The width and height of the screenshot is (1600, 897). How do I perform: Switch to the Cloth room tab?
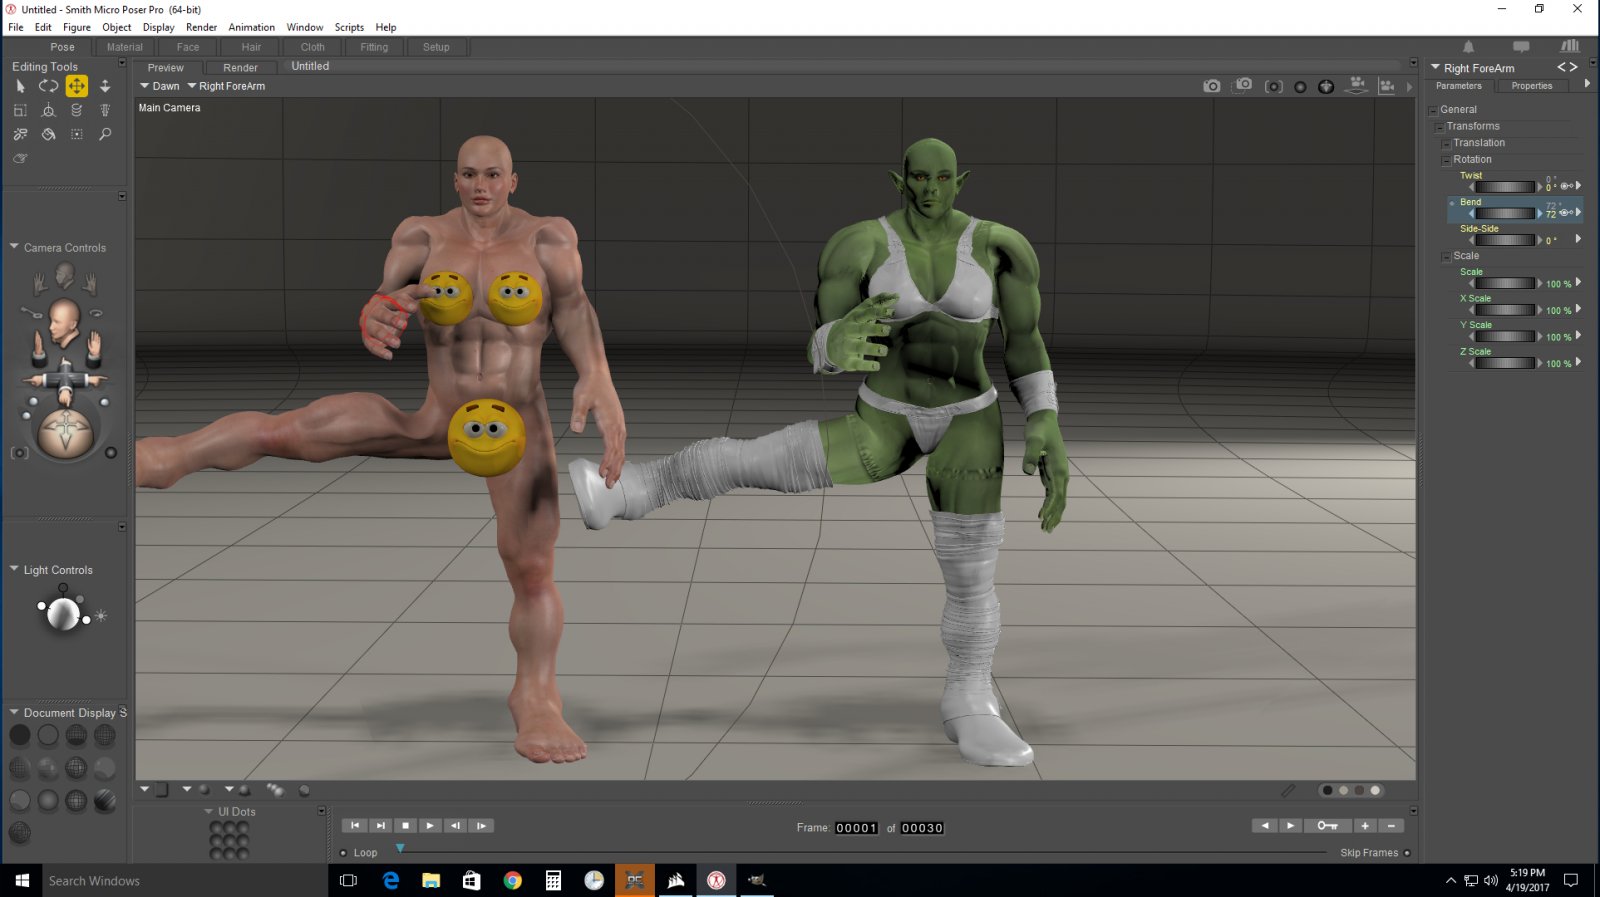point(313,47)
